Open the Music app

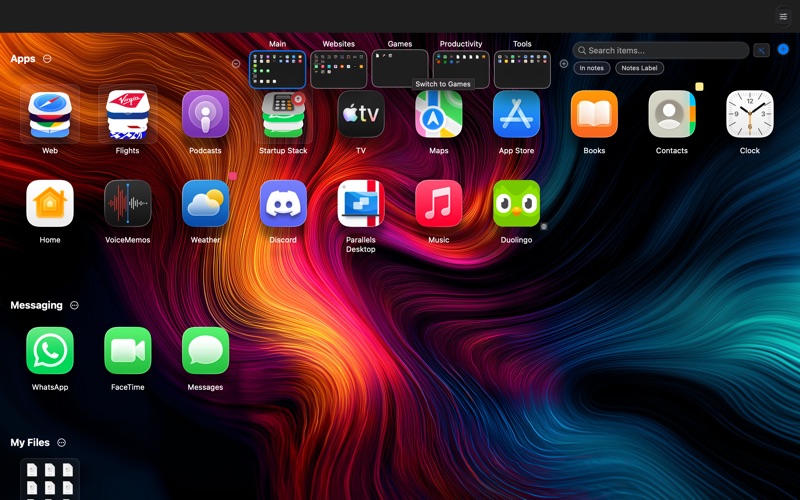tap(439, 204)
